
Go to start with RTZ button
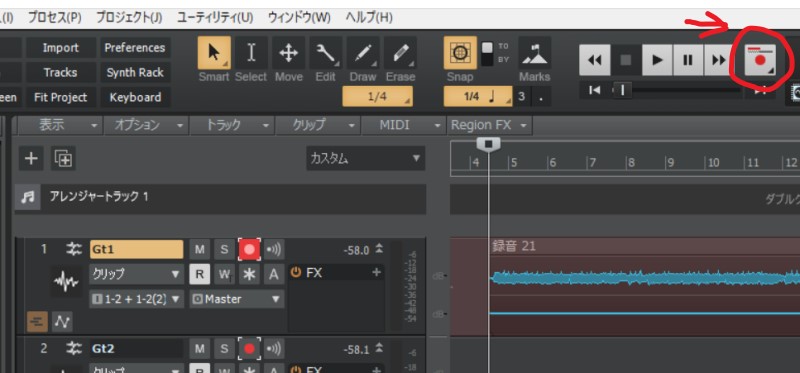(x=594, y=90)
